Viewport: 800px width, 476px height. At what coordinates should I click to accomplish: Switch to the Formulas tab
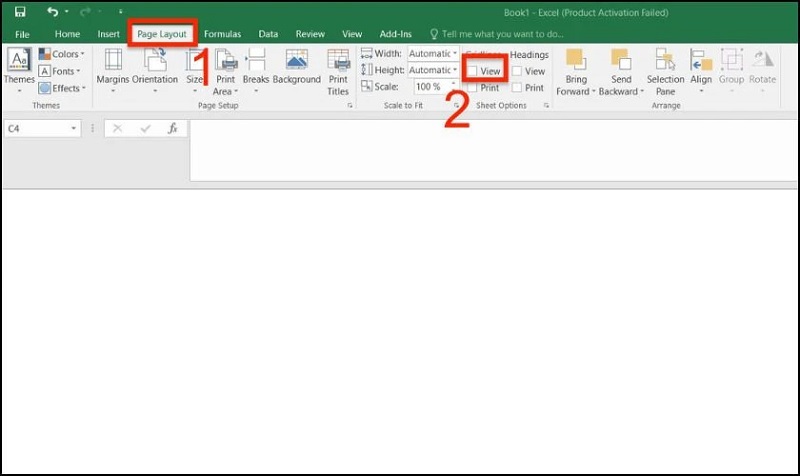222,34
